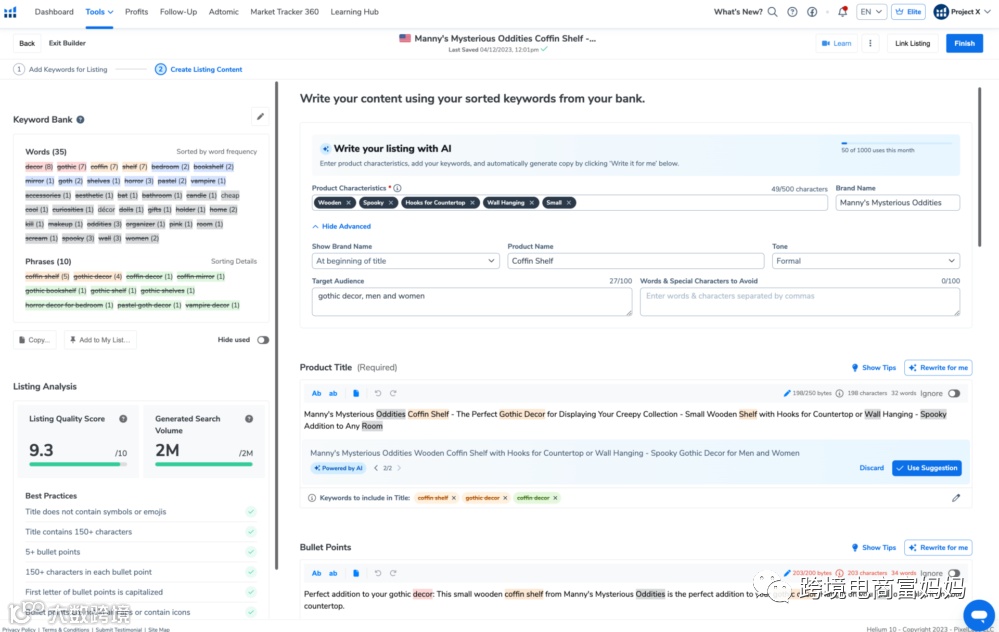Edit keywords to include in title pencil
999x632 pixels.
click(x=956, y=498)
